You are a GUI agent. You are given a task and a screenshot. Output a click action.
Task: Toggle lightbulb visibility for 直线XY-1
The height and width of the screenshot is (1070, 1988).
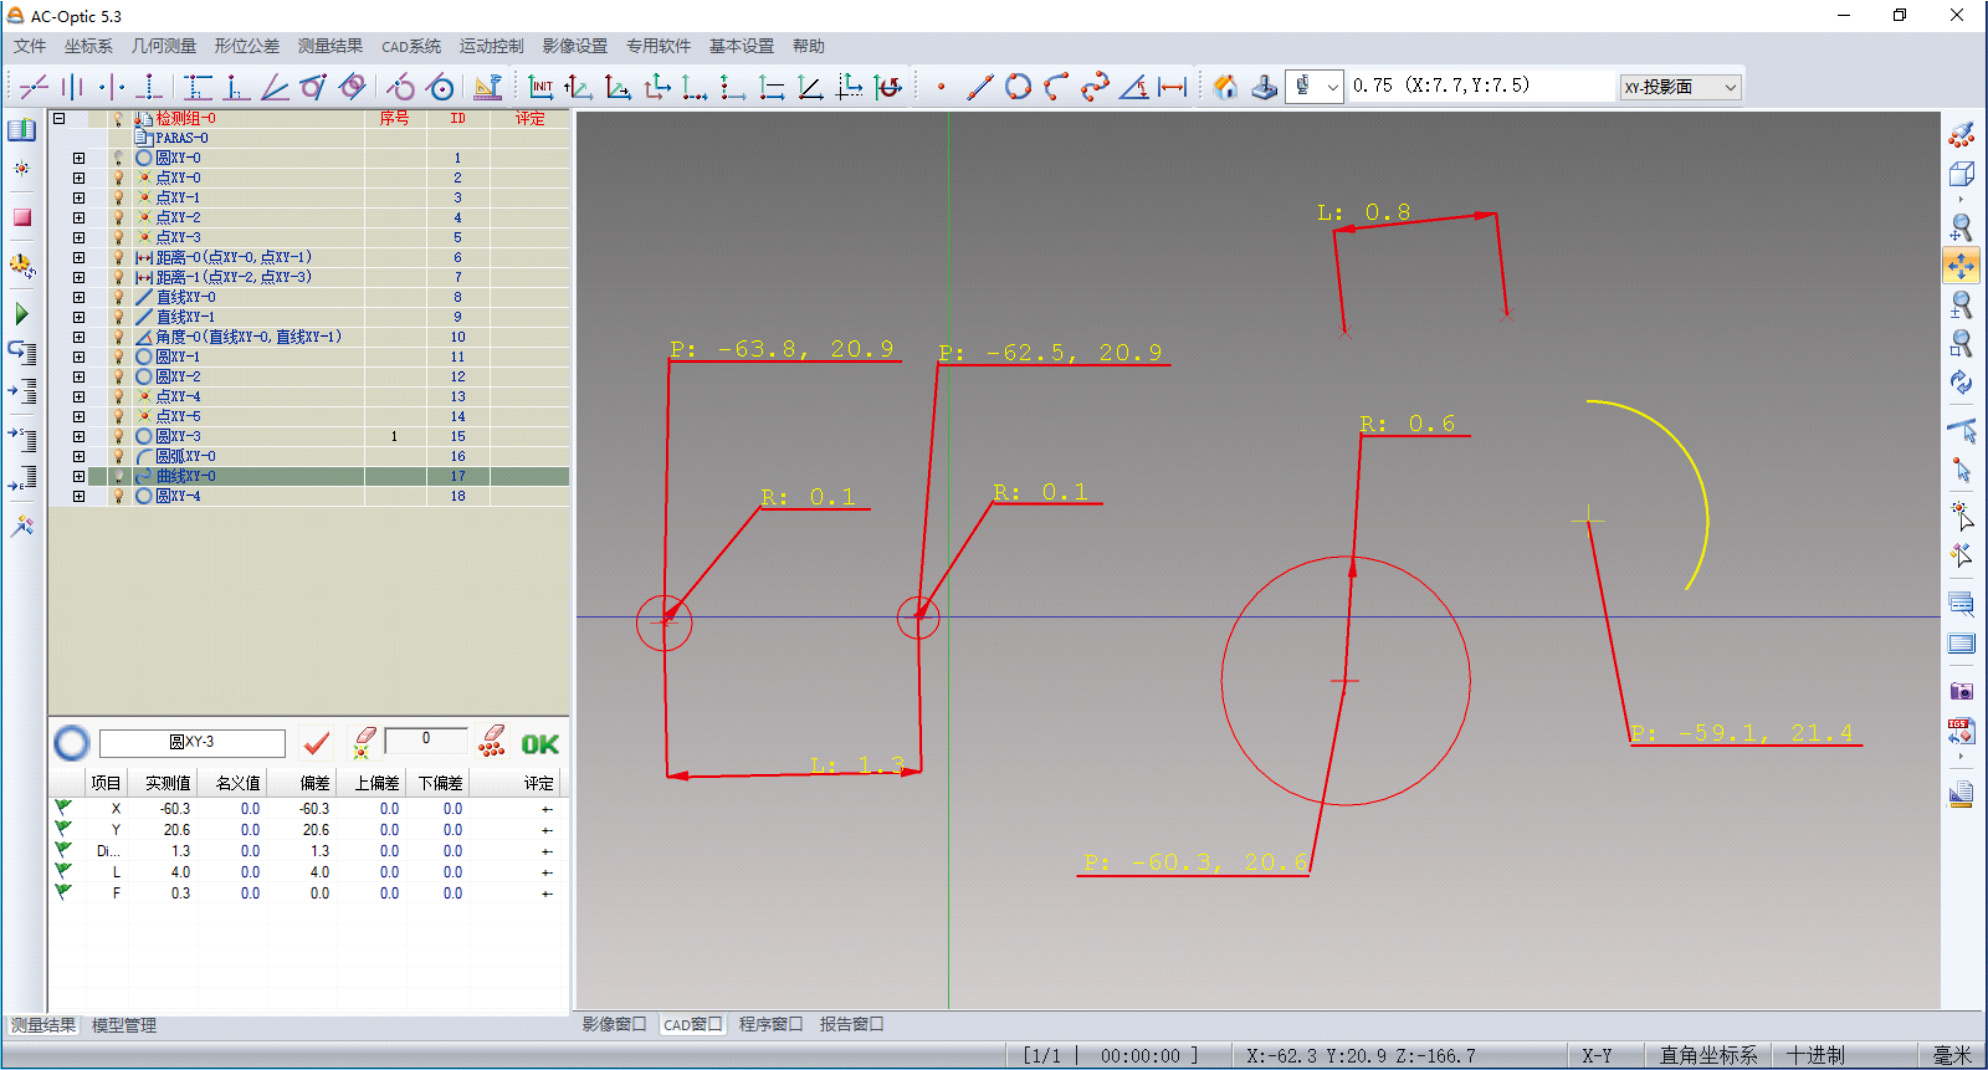point(118,317)
